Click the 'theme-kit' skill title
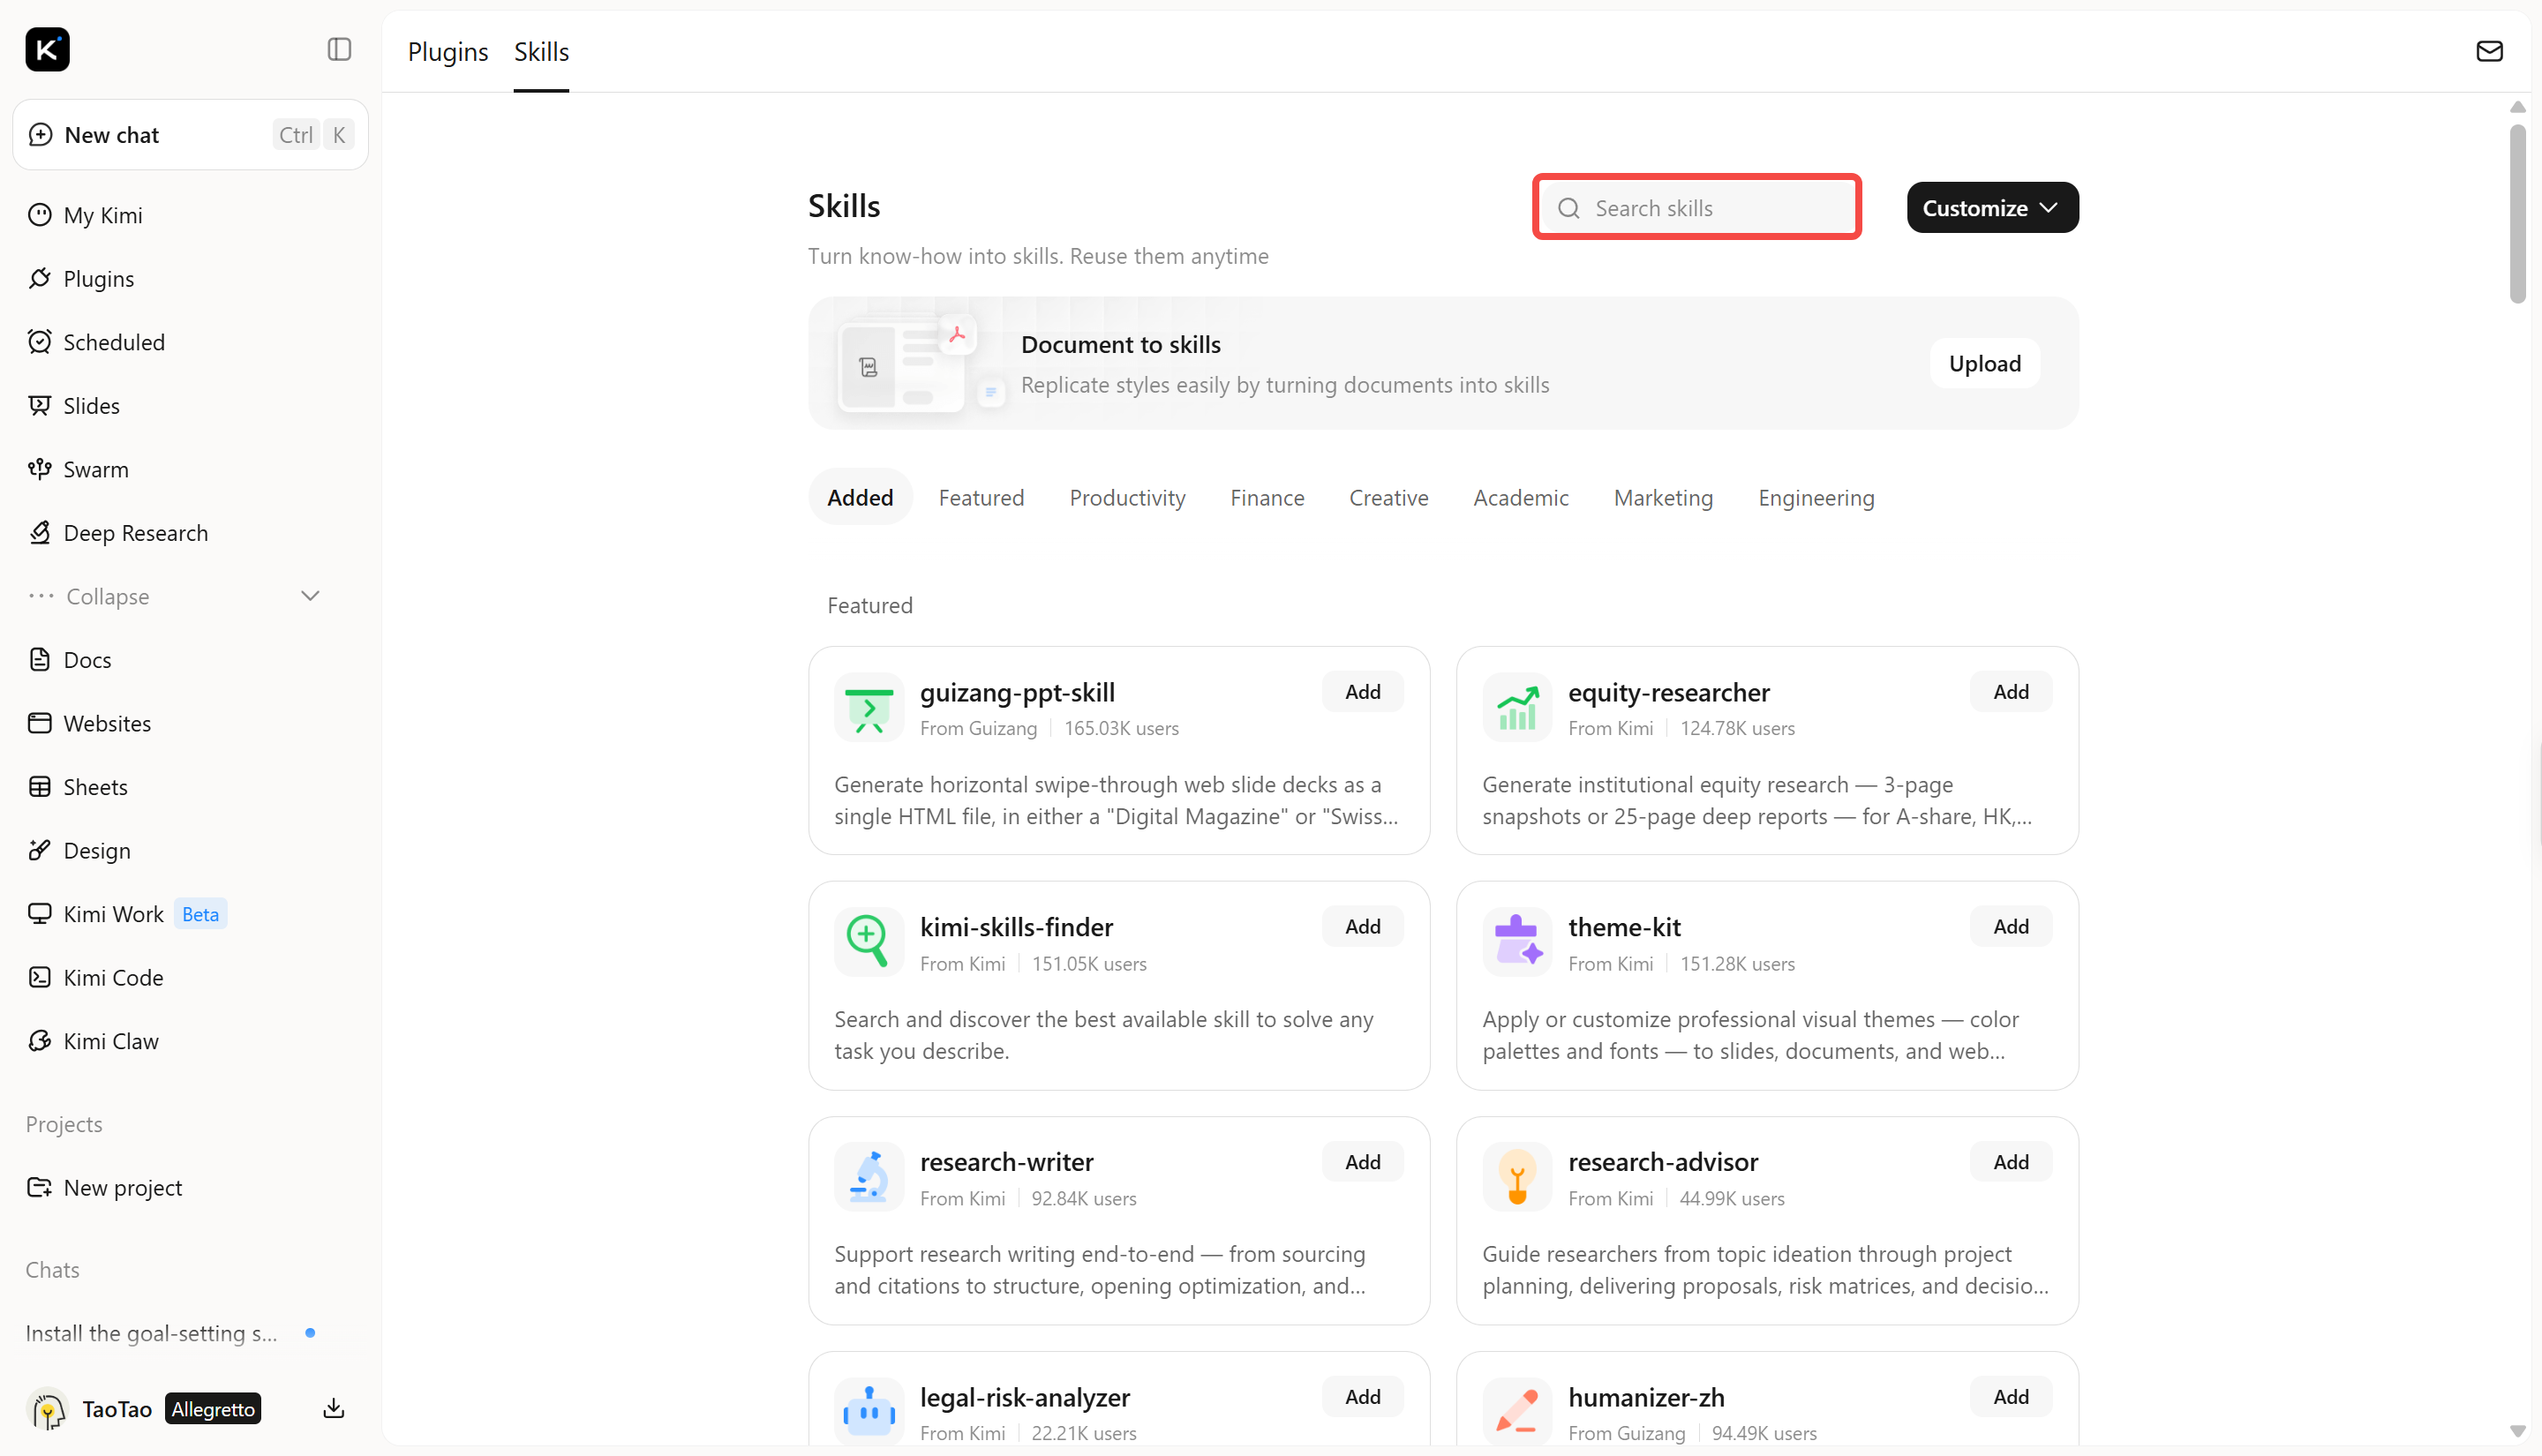Viewport: 2542px width, 1456px height. pos(1624,927)
